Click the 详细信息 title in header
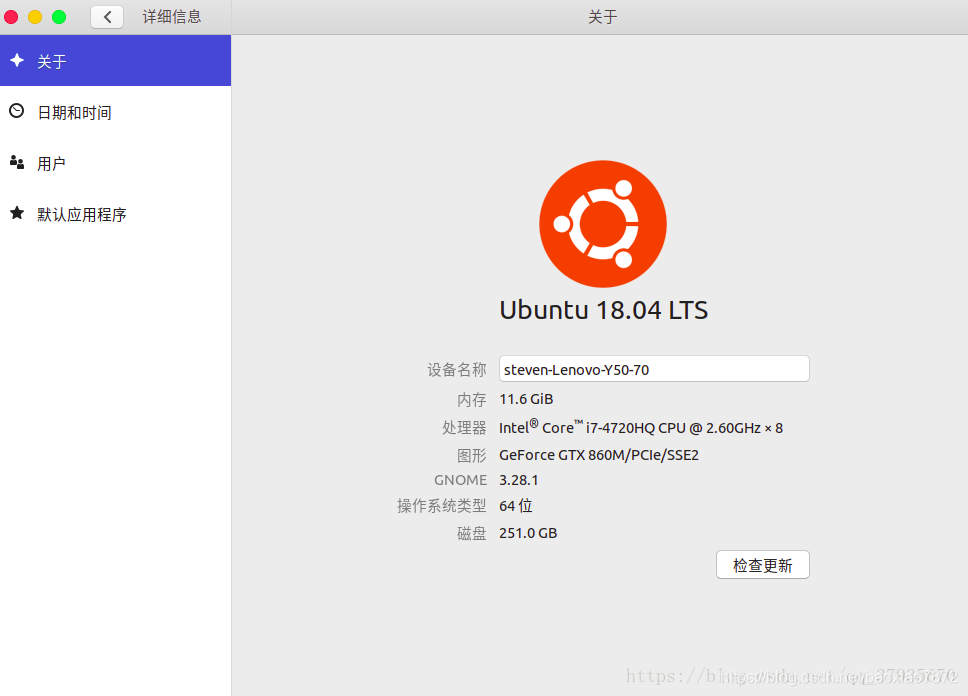Screen dimensions: 968x696 (172, 17)
